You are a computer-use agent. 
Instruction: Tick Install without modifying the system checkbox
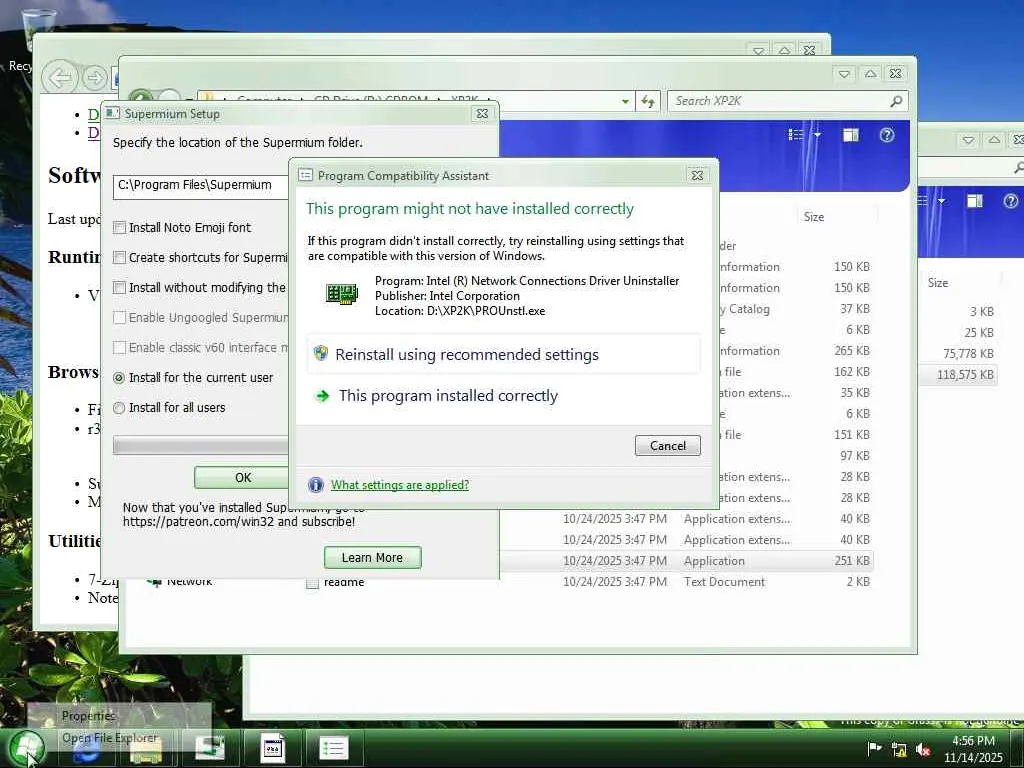[120, 287]
